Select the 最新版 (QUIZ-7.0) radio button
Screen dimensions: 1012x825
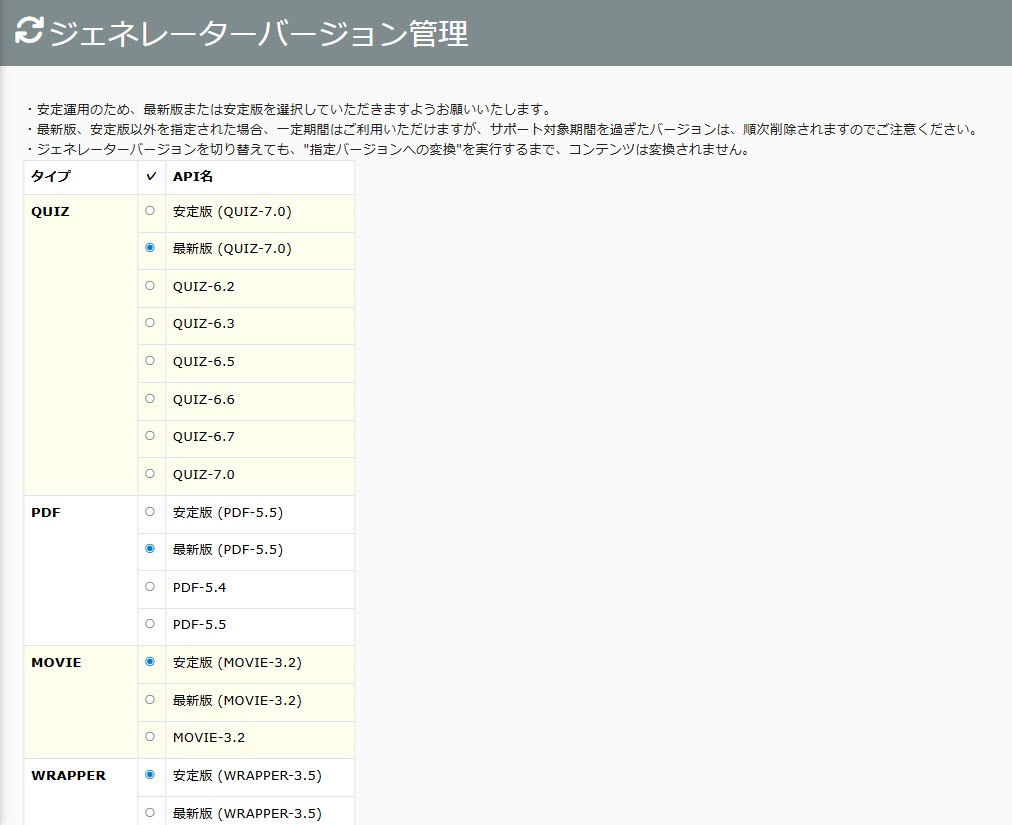click(150, 248)
